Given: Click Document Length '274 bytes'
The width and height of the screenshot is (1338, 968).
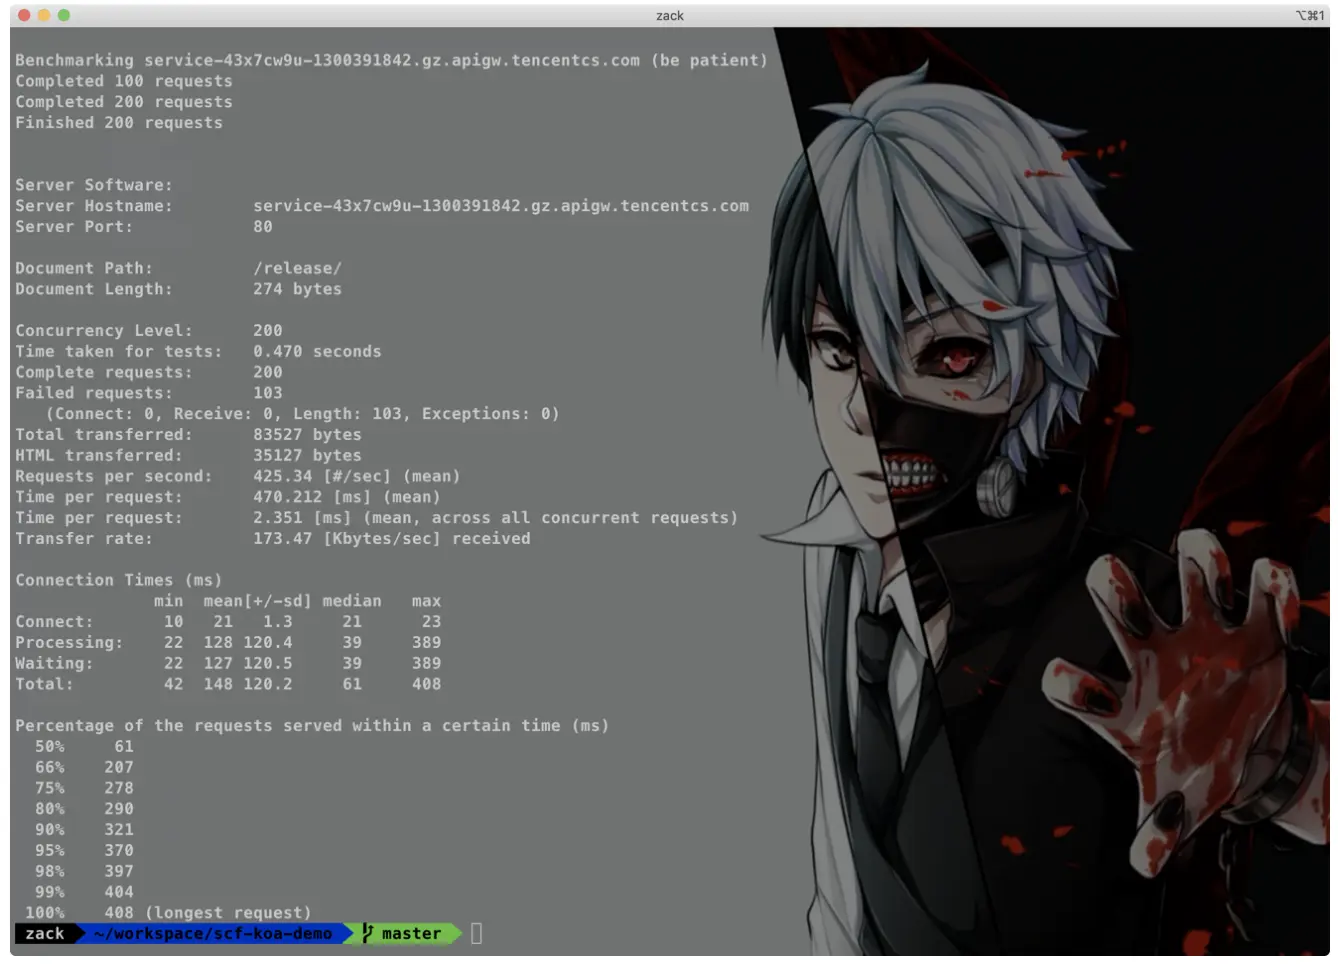Looking at the screenshot, I should (297, 289).
